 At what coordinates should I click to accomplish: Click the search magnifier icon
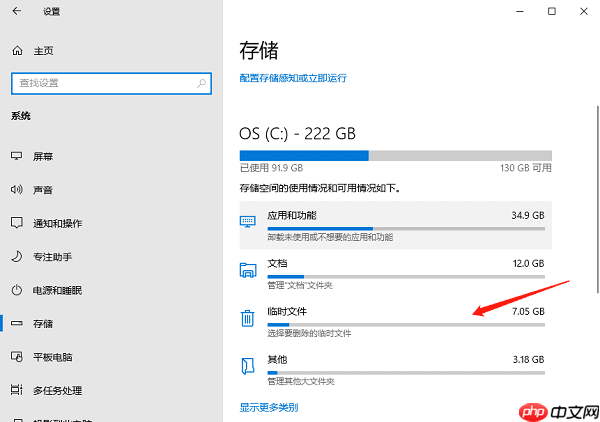pos(201,82)
